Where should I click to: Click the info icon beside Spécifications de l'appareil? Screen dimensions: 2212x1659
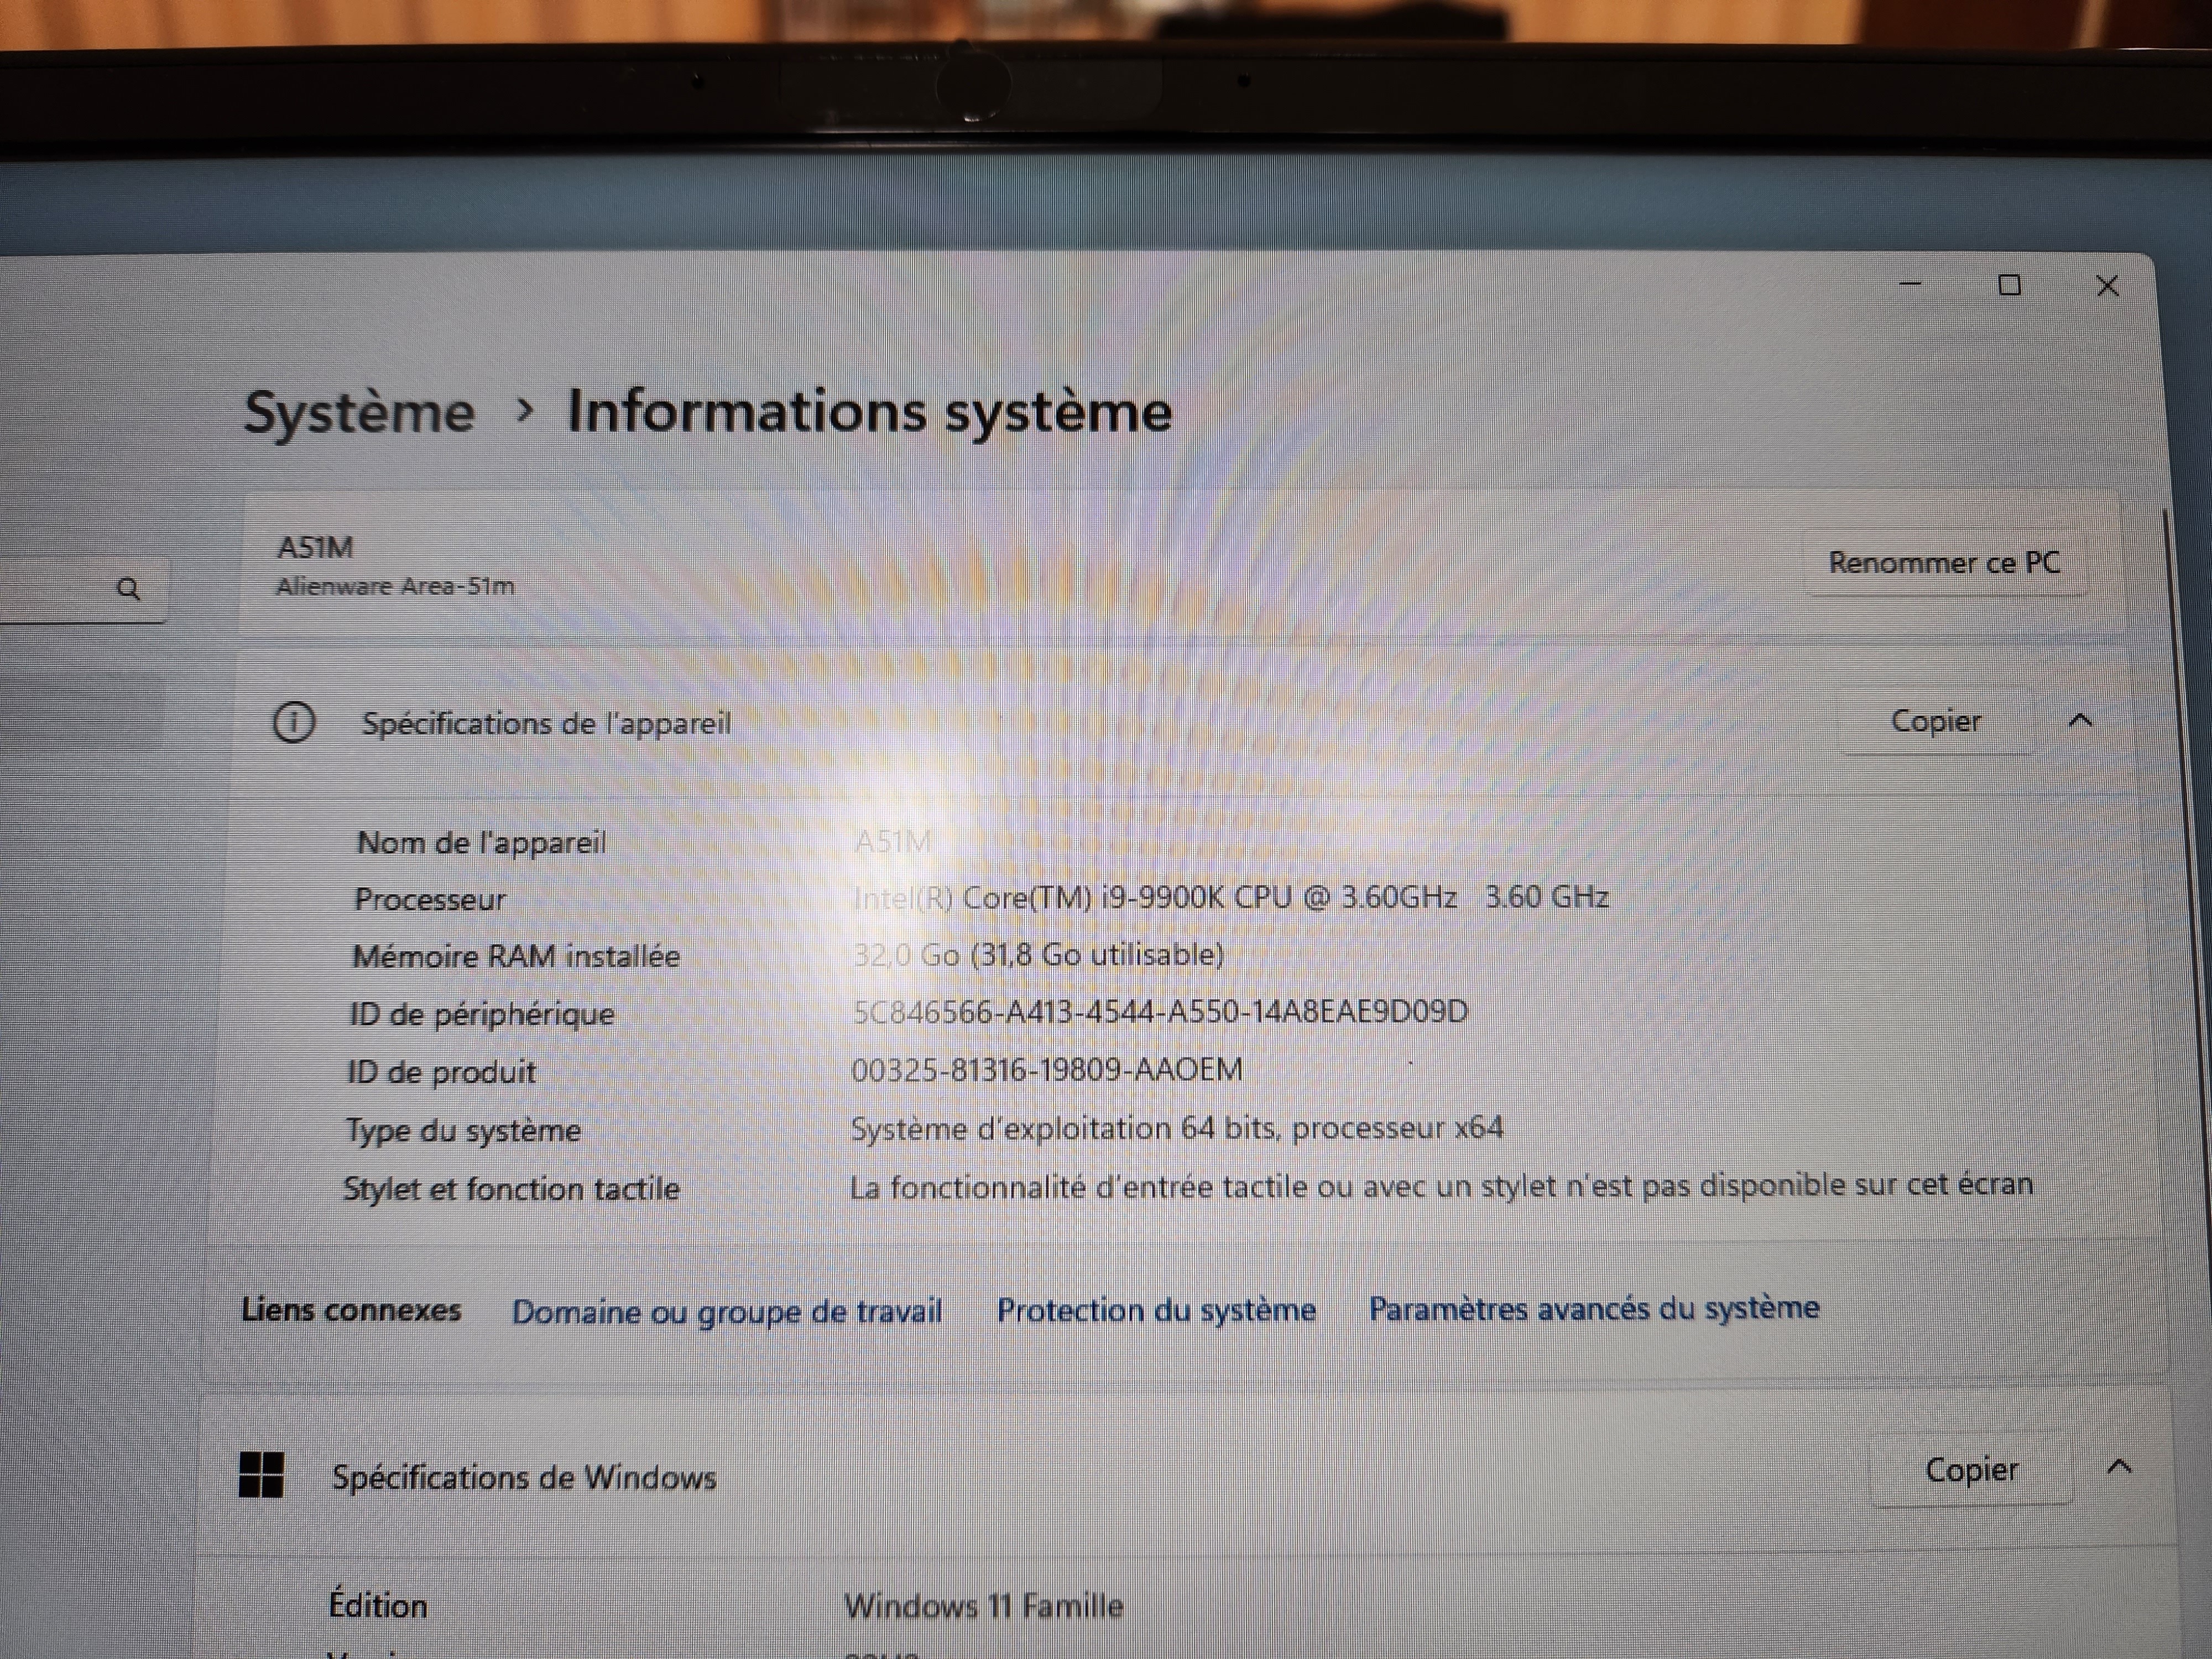pos(294,722)
